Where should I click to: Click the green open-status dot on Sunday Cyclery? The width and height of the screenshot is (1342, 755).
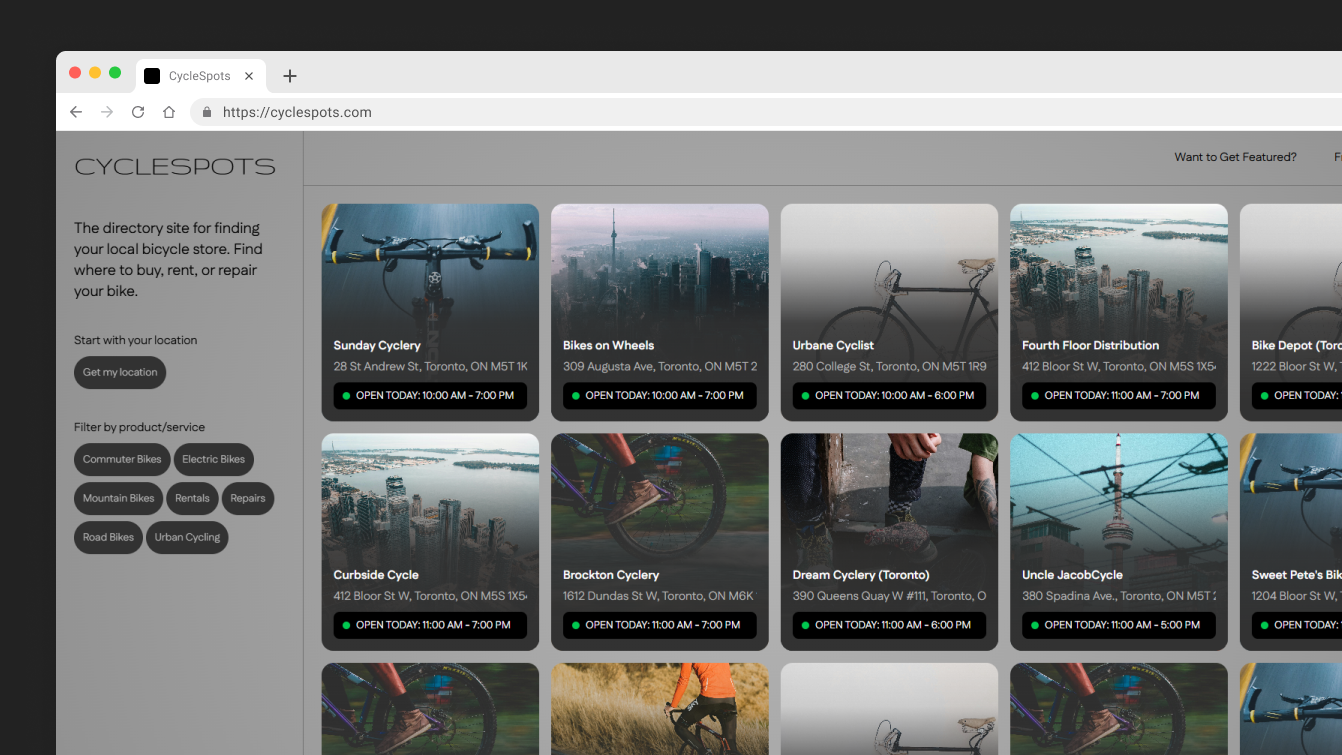(347, 396)
